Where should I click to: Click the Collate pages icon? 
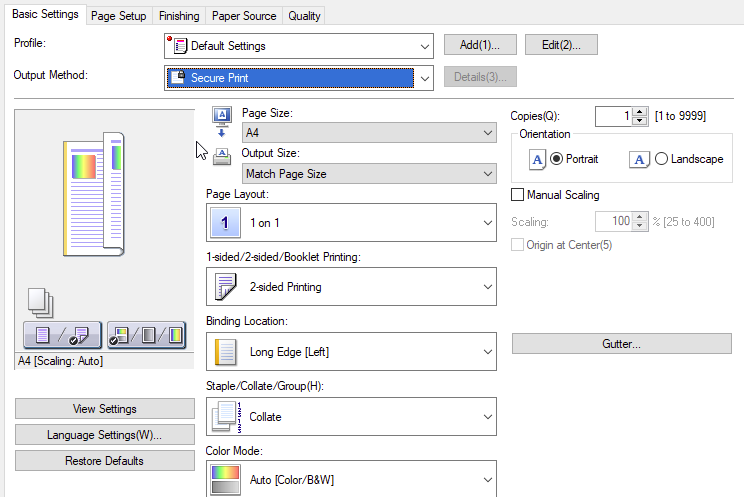(227, 417)
